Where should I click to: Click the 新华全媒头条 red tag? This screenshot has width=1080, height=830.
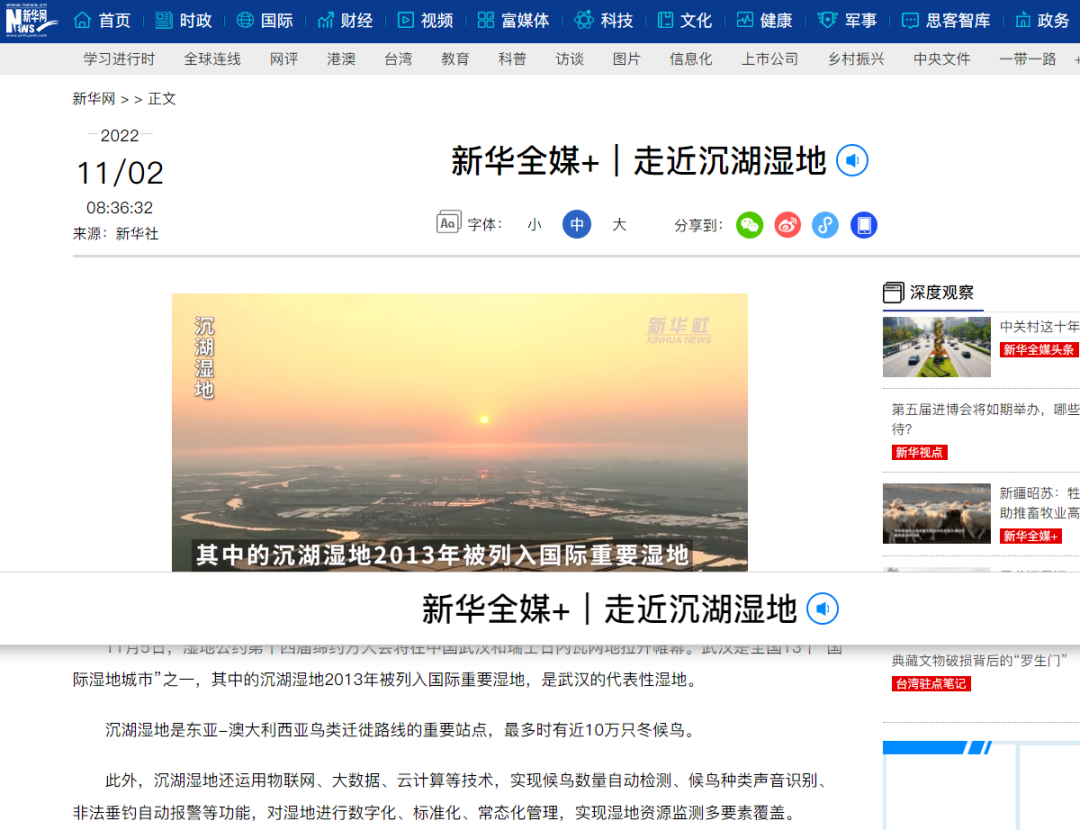point(1038,350)
